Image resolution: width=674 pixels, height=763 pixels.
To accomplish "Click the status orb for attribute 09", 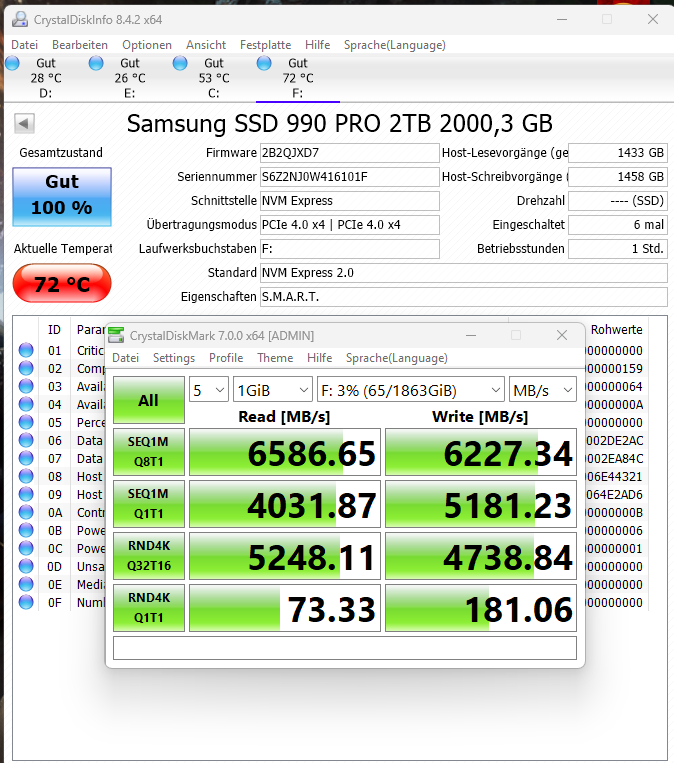I will (26, 494).
